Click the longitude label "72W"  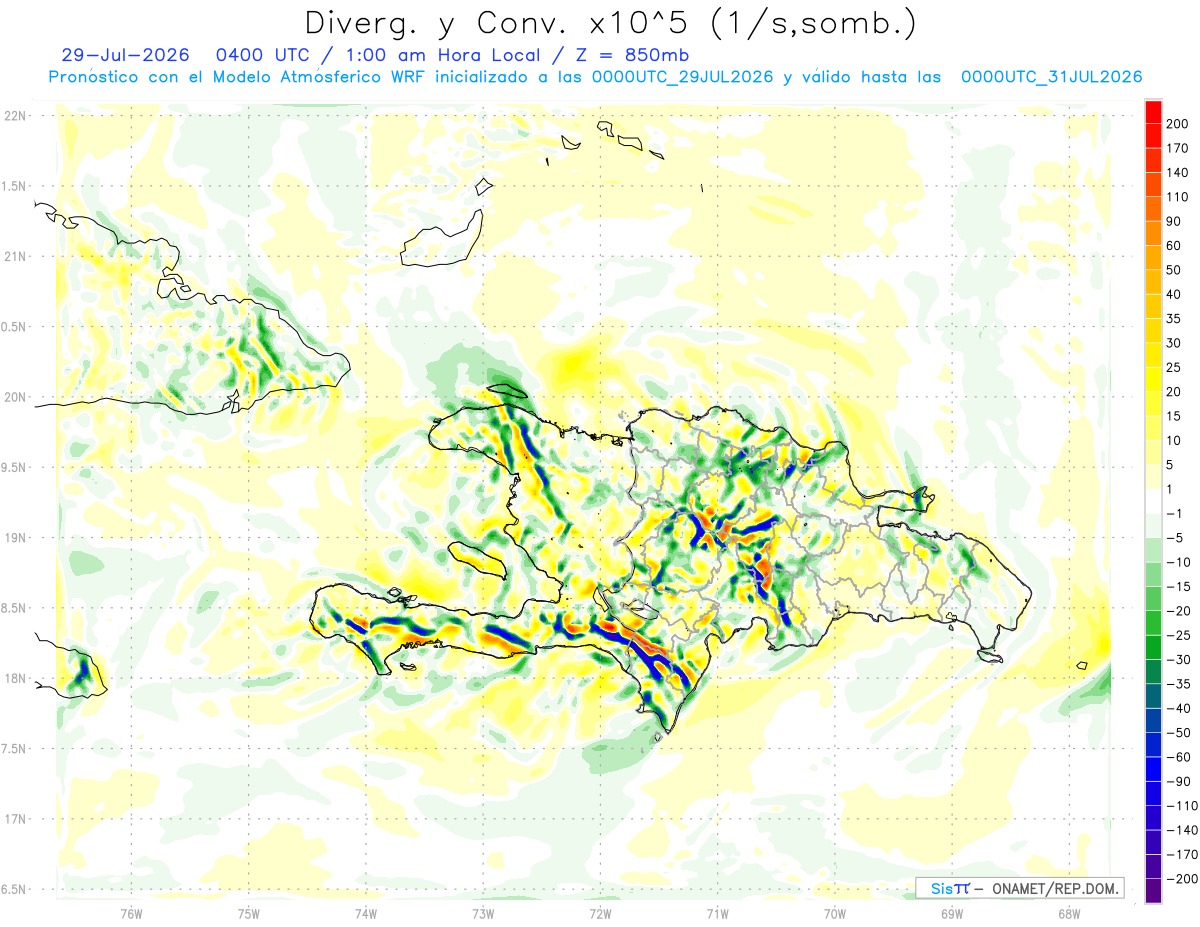pyautogui.click(x=600, y=913)
